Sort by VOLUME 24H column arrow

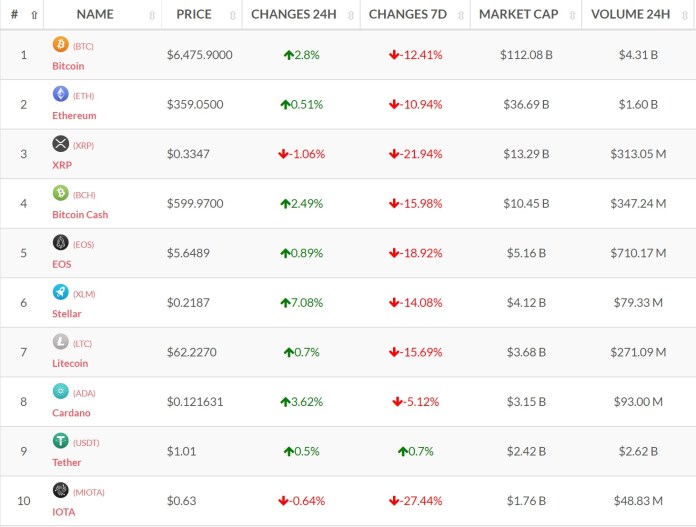tap(685, 16)
